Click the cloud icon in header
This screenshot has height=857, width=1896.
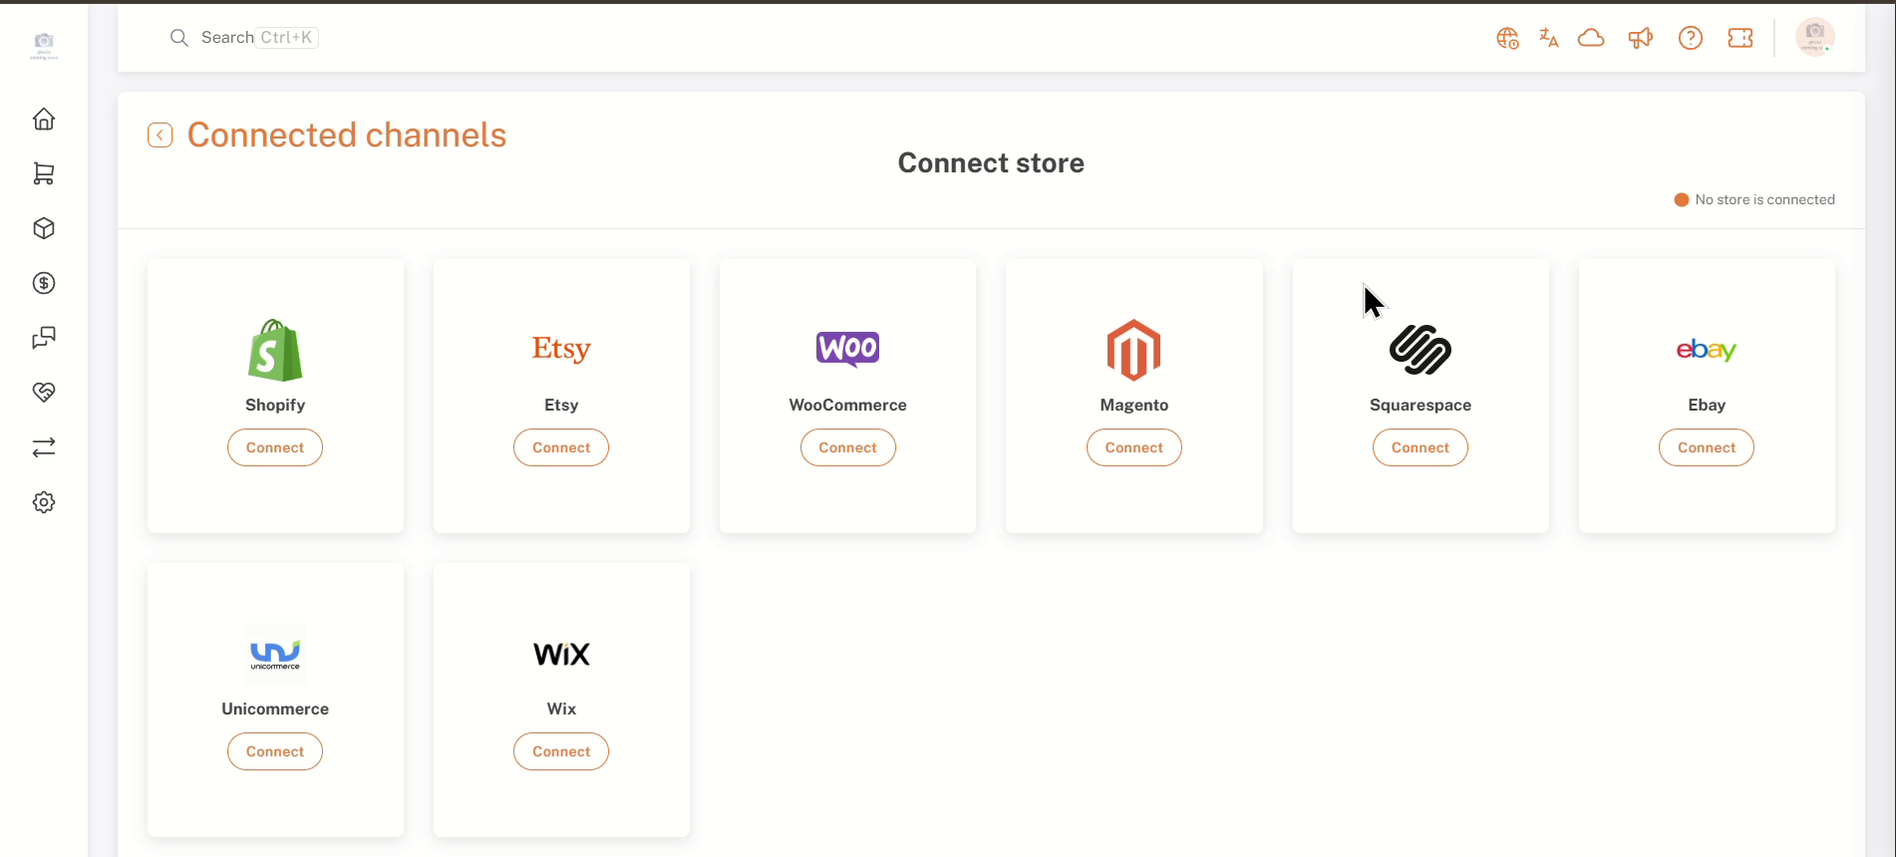click(1591, 38)
